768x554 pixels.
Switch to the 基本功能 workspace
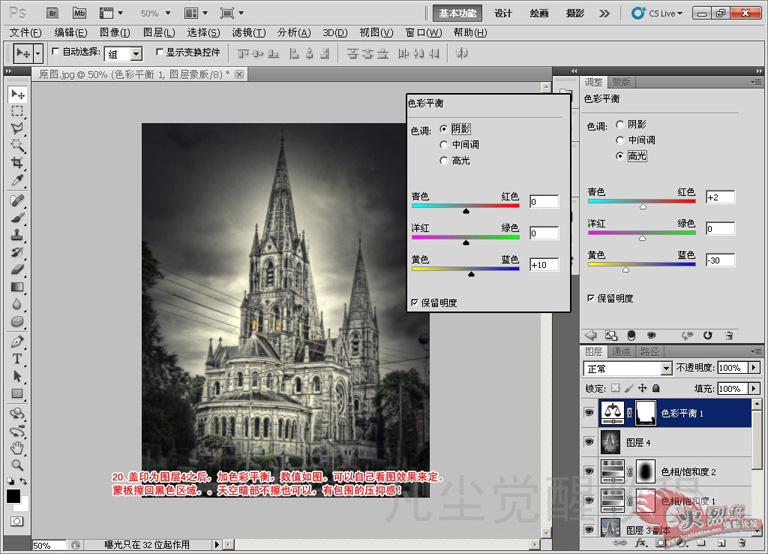457,13
